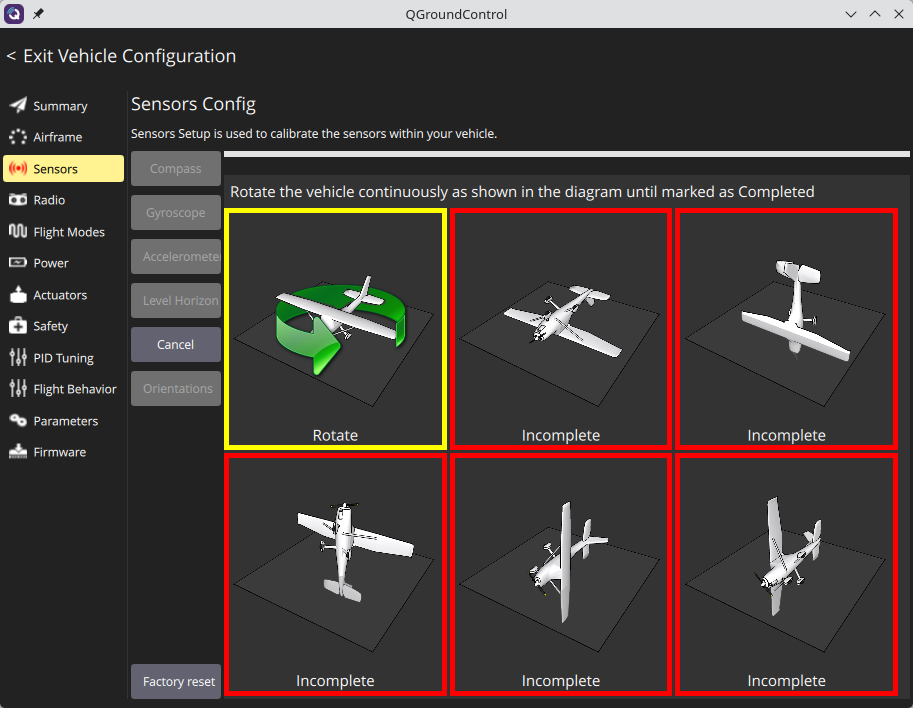Exit Vehicle Configuration using back link
Viewport: 913px width, 708px height.
[121, 56]
